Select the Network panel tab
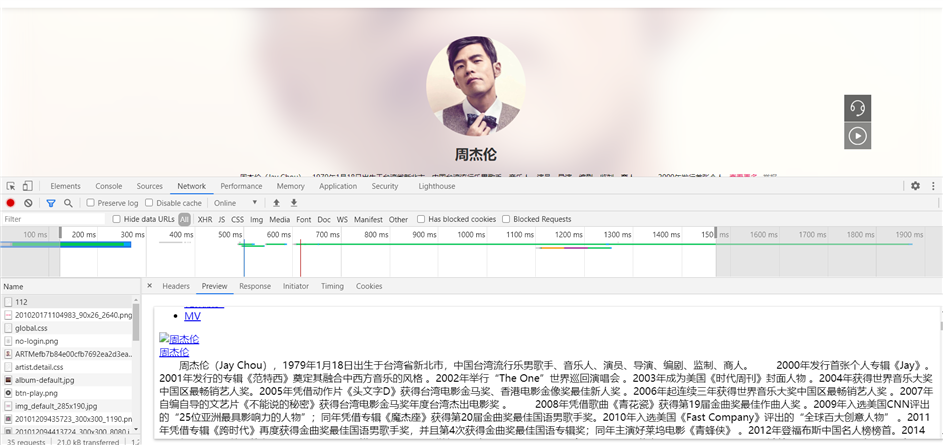This screenshot has width=943, height=445. 192,186
